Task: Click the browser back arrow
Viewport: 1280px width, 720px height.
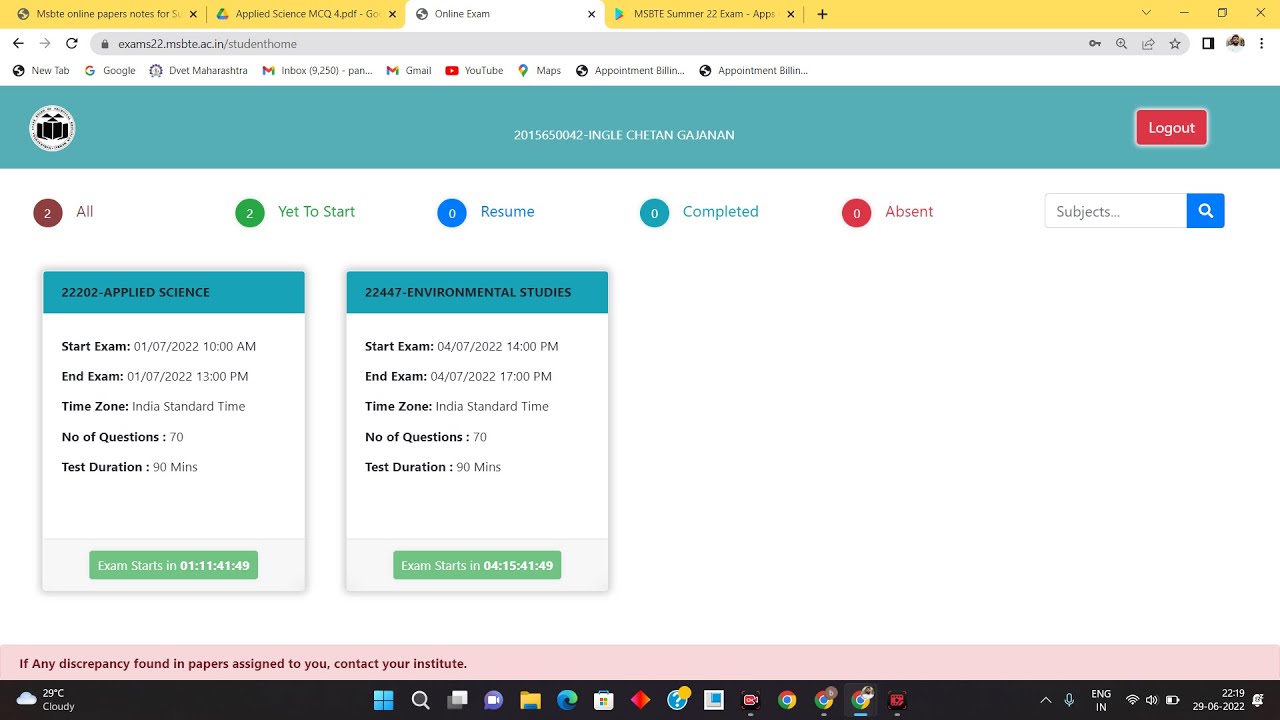Action: [18, 43]
